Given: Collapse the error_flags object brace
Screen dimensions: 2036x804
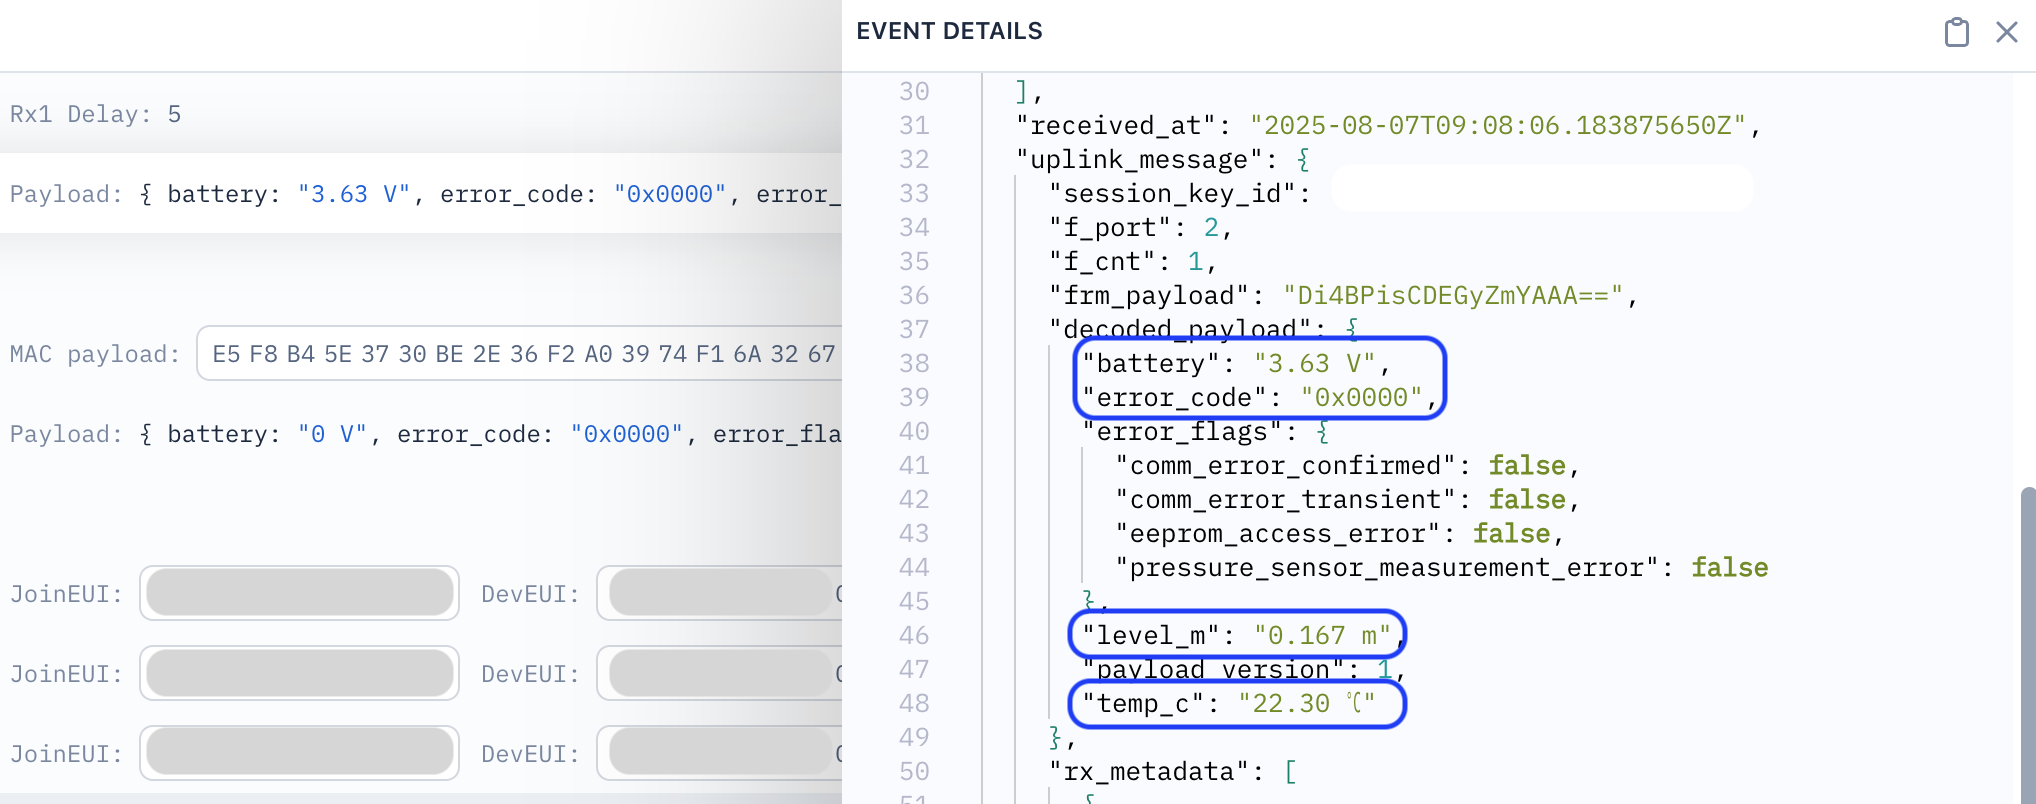Looking at the screenshot, I should 1322,432.
